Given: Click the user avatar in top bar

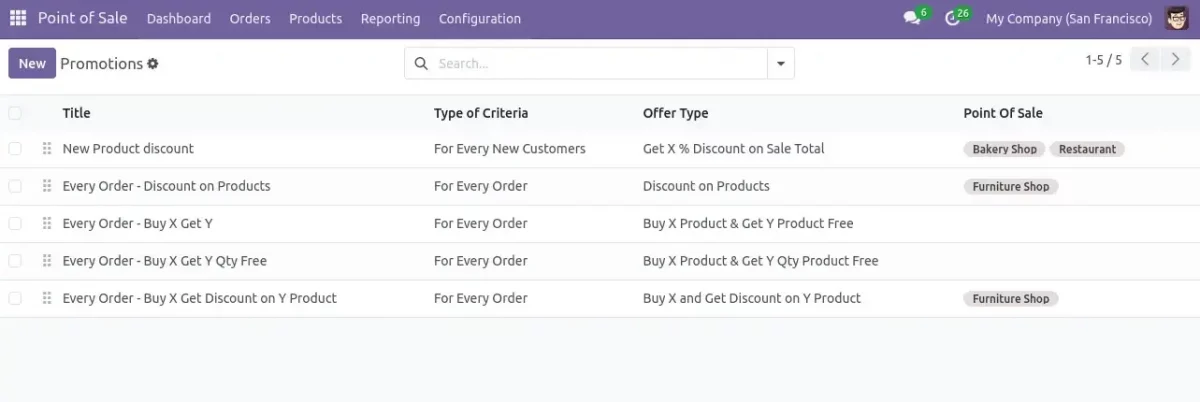Looking at the screenshot, I should pos(1176,19).
